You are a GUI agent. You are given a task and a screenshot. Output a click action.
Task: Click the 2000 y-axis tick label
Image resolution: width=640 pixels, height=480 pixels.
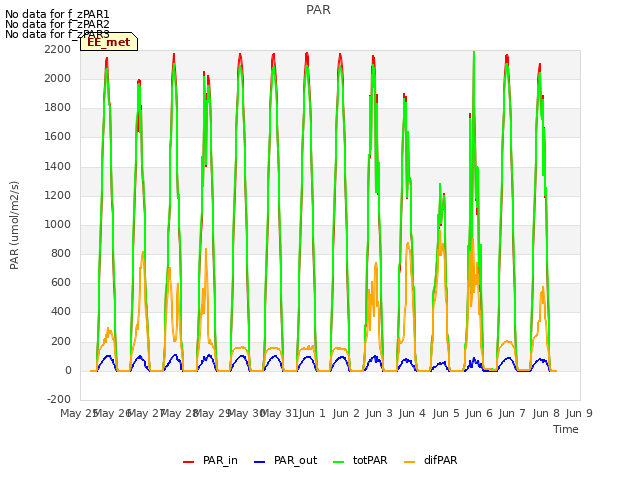pos(58,78)
